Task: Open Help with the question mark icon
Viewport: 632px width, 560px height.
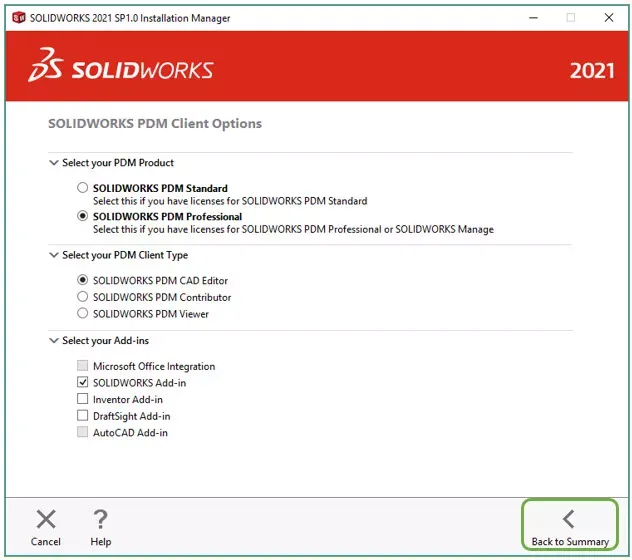Action: coord(100,519)
